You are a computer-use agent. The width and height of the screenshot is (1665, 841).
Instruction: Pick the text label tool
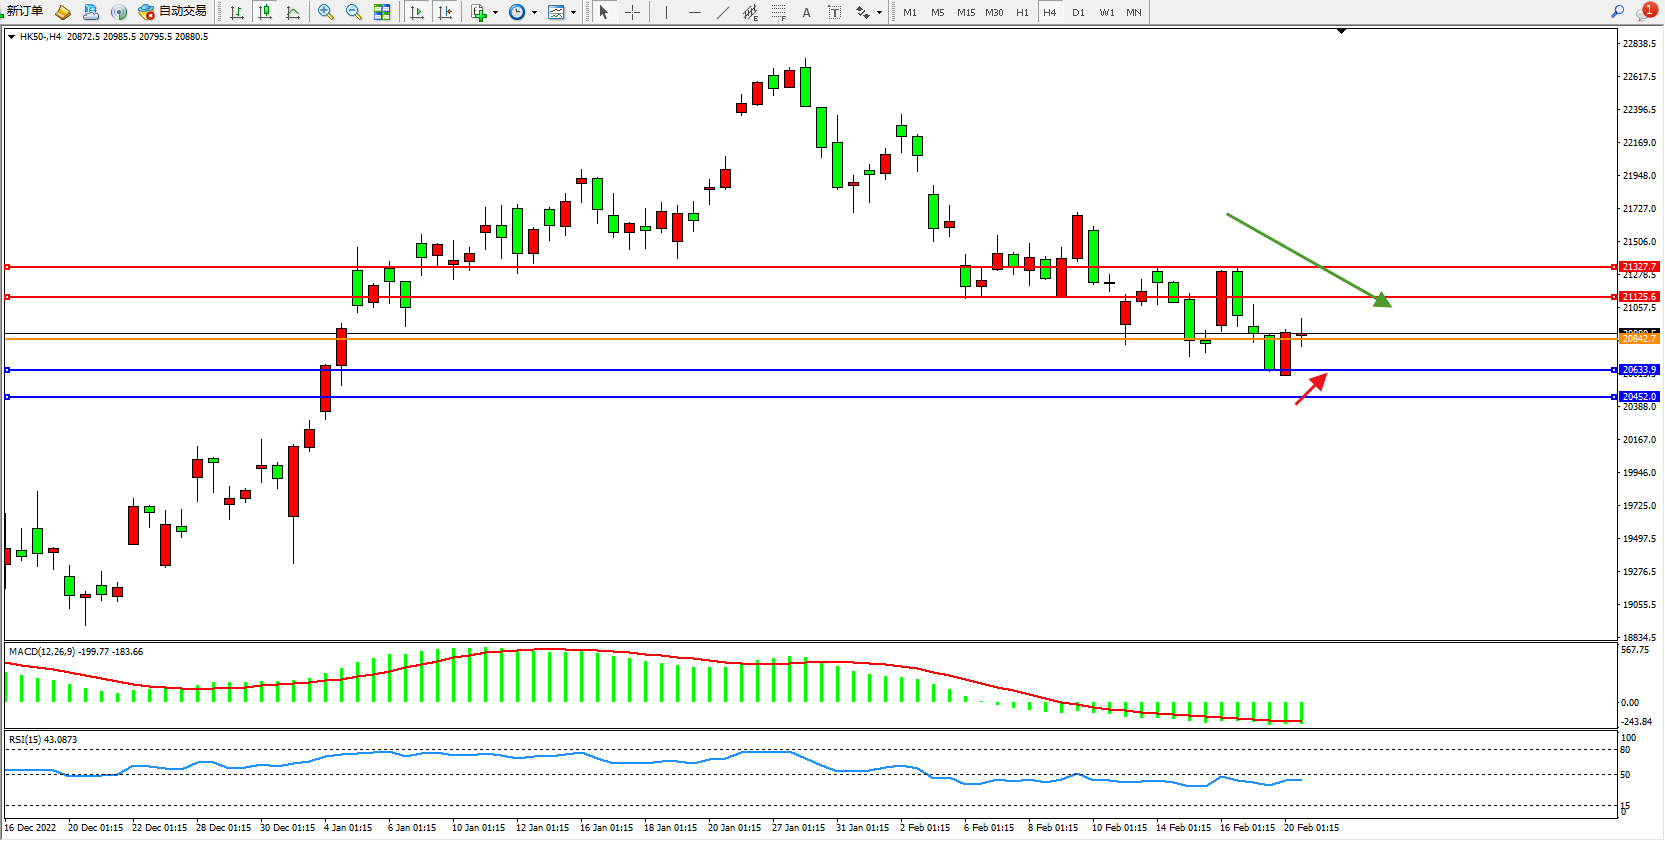click(806, 12)
